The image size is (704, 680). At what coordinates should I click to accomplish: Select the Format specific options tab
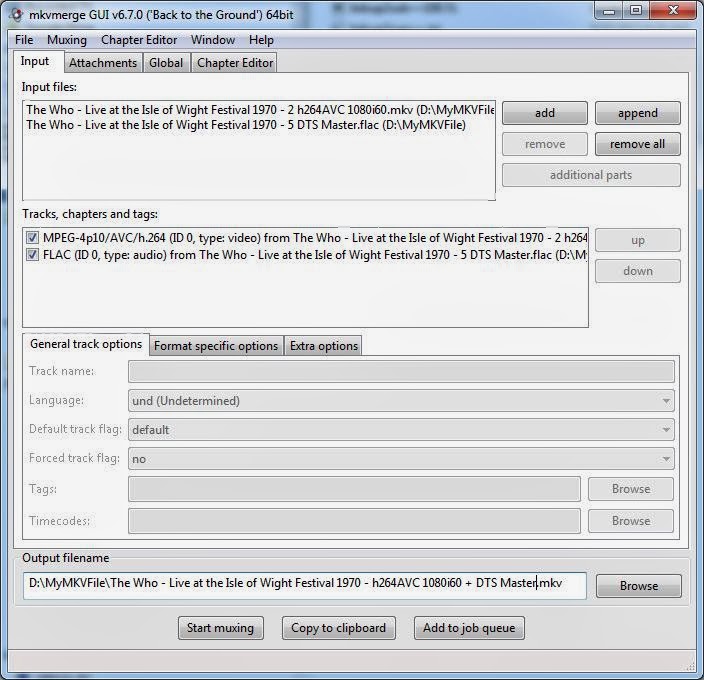(x=216, y=346)
